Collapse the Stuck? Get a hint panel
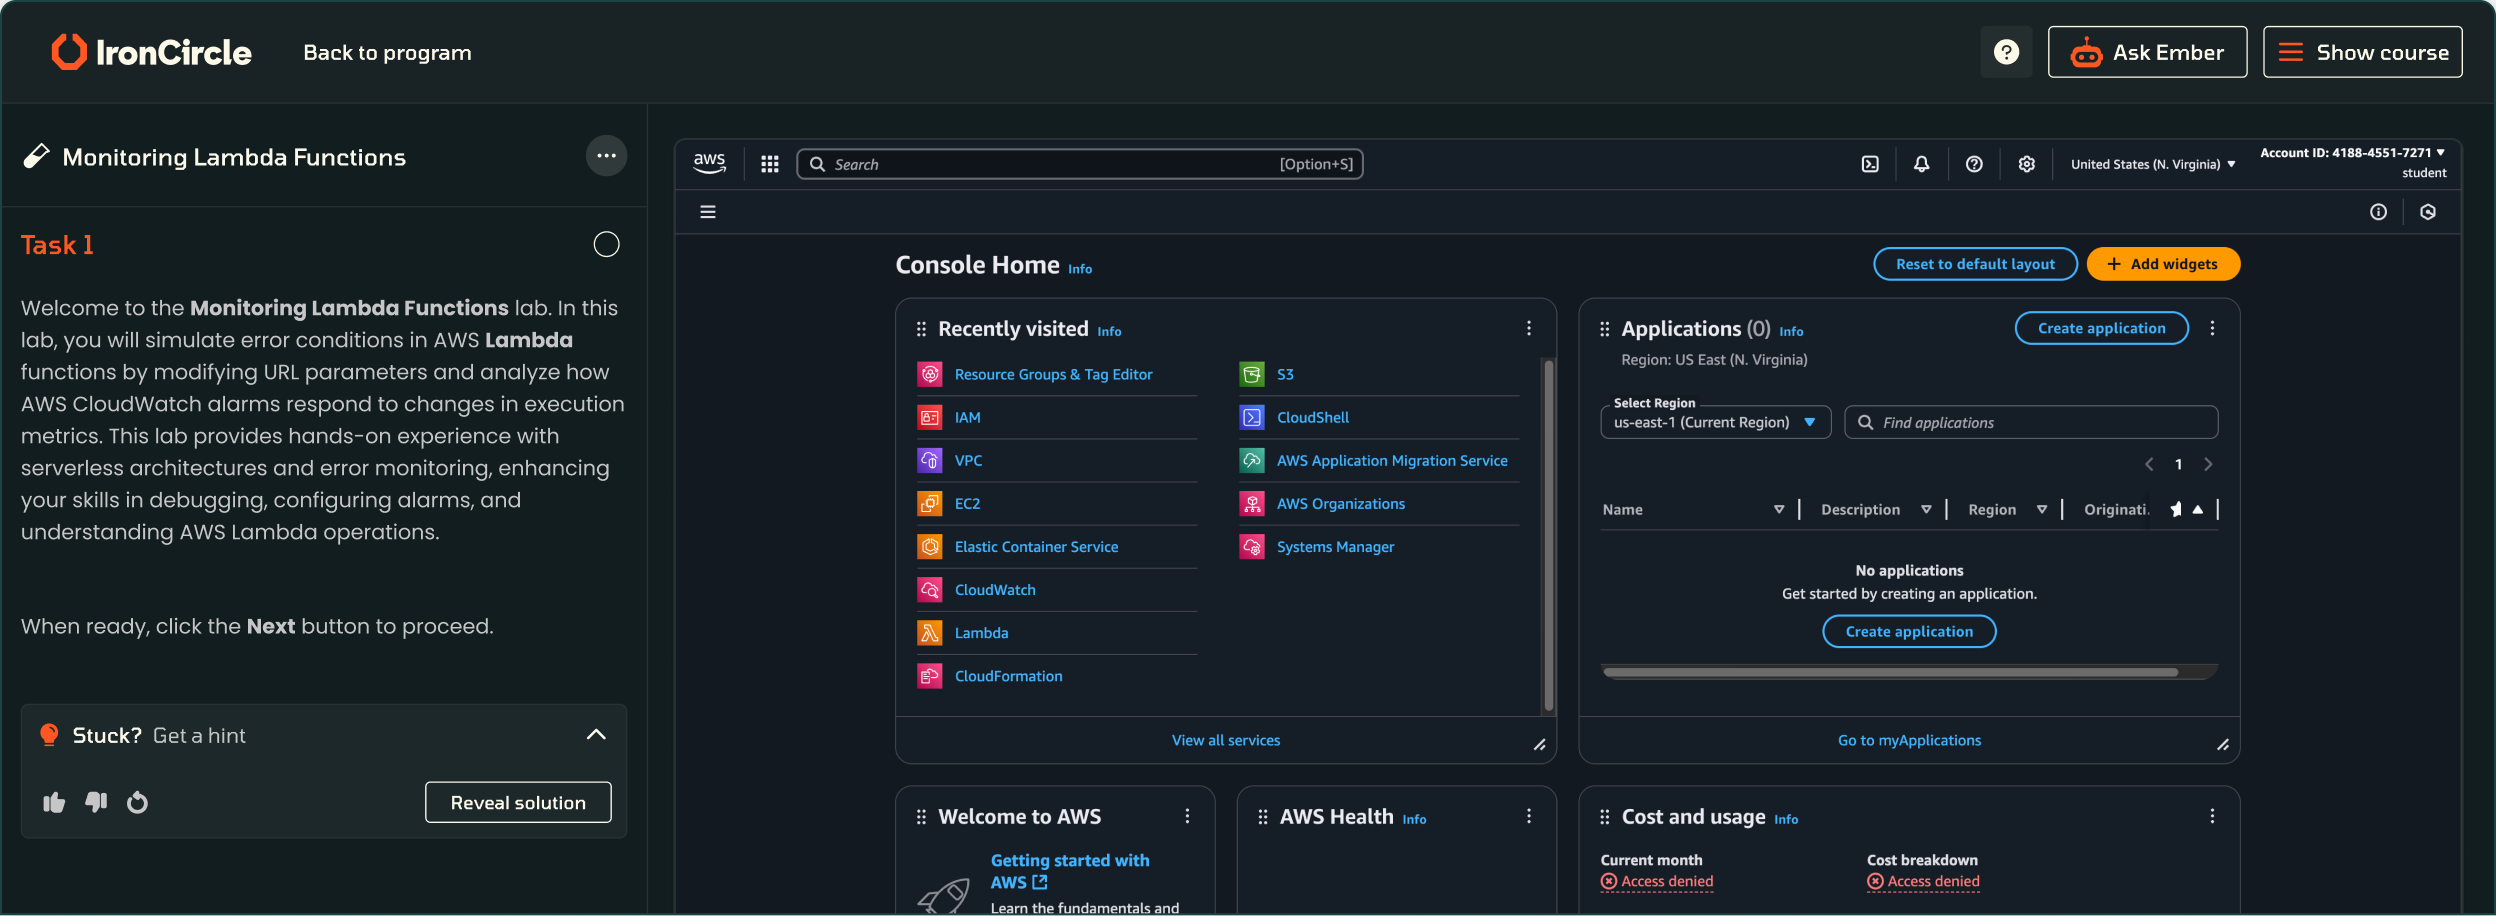2496x916 pixels. (x=596, y=735)
